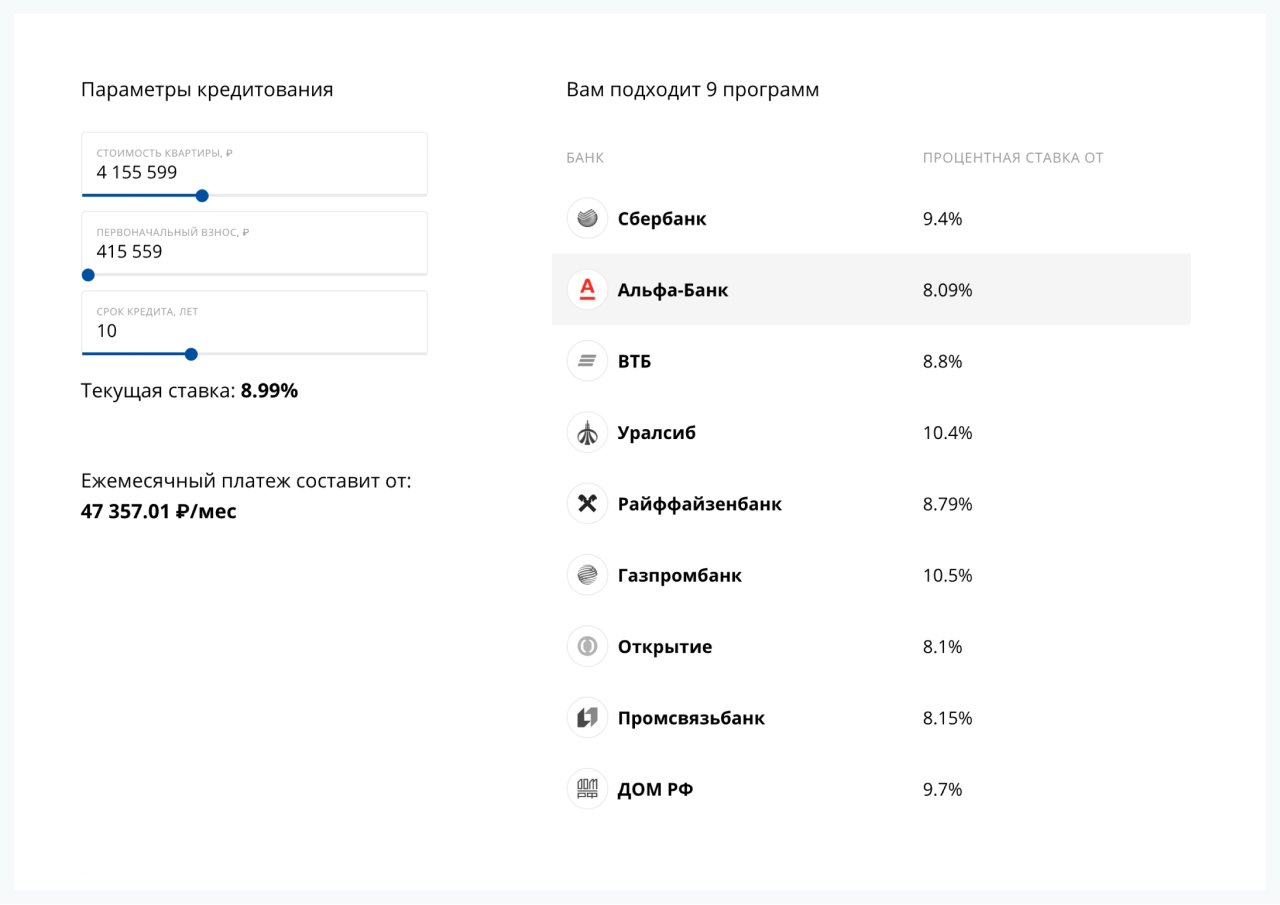Focus the Первоначальный взнос input field

tap(254, 251)
